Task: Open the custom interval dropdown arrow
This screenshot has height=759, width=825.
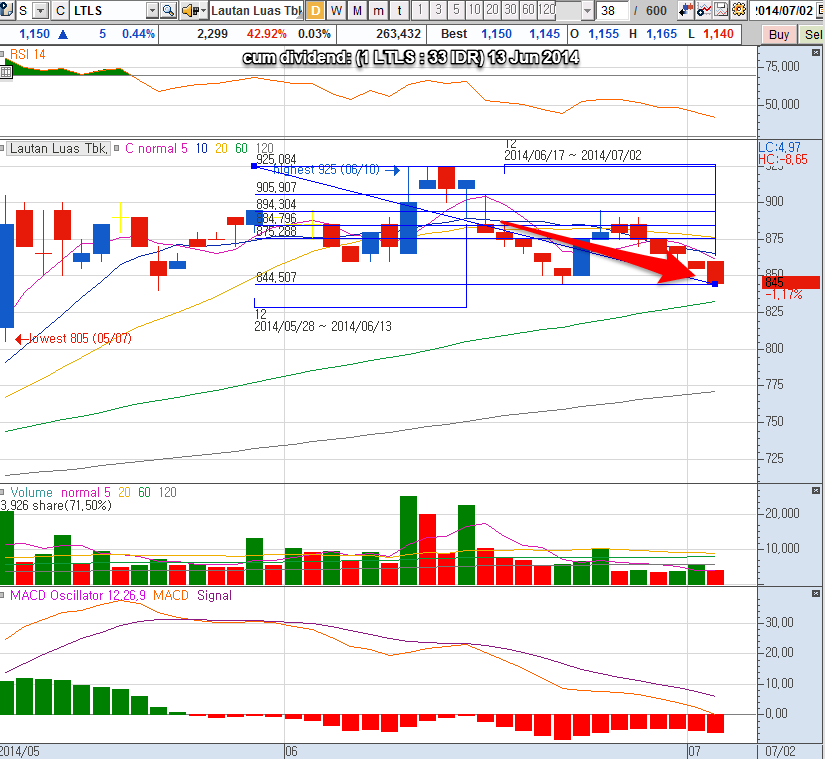Action: tap(588, 11)
